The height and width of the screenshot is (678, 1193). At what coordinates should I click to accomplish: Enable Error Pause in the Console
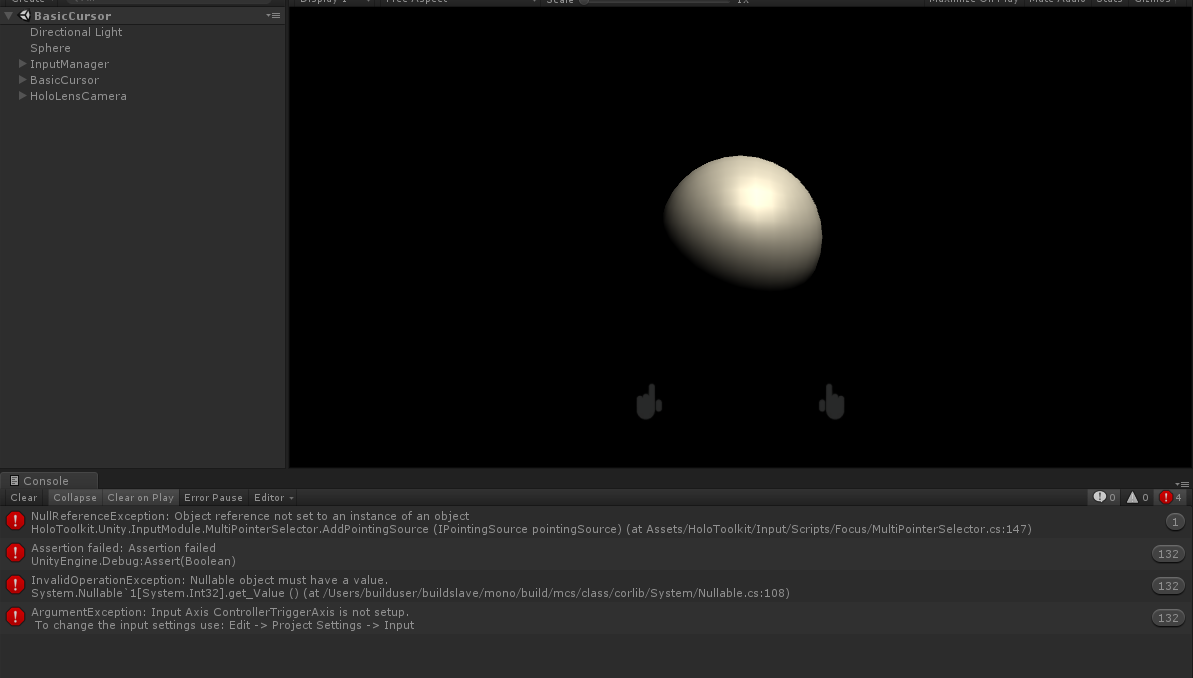point(213,497)
